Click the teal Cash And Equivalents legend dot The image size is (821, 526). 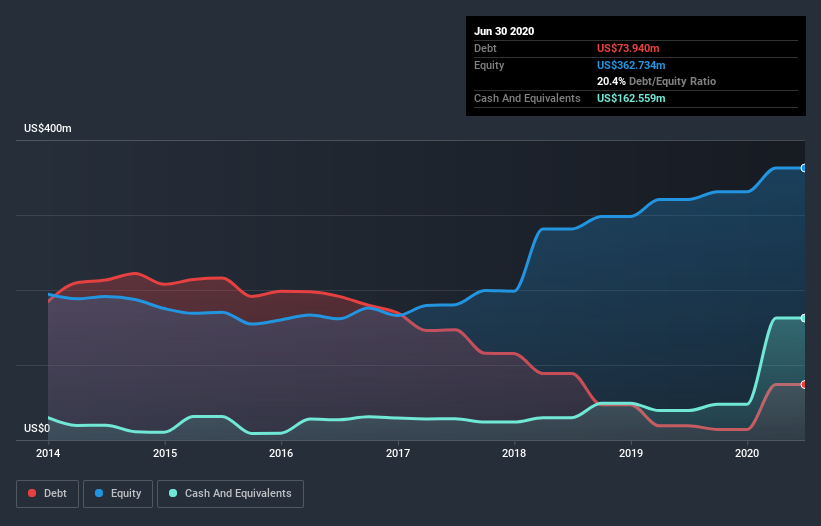pos(173,493)
